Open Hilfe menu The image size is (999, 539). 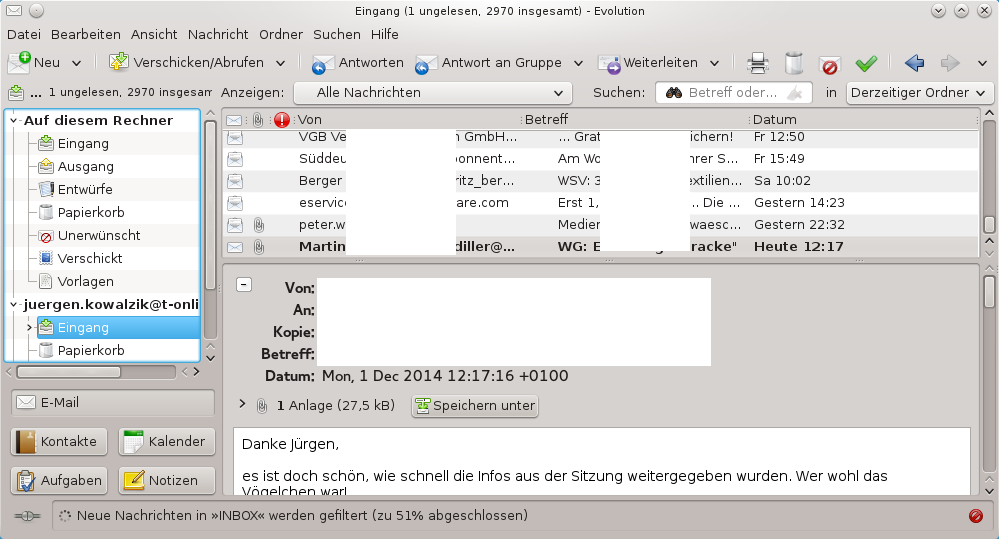[x=385, y=34]
